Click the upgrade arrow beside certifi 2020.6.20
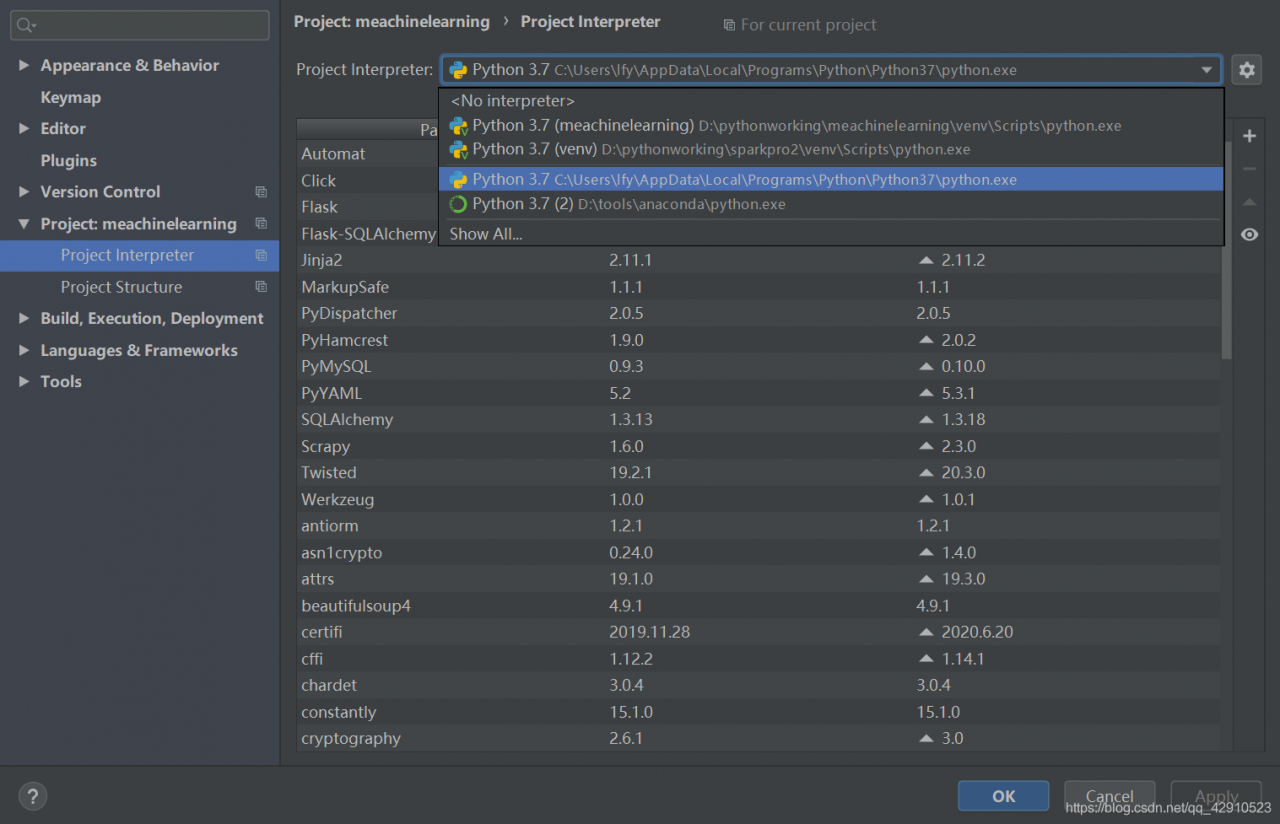Image resolution: width=1280 pixels, height=824 pixels. coord(926,632)
